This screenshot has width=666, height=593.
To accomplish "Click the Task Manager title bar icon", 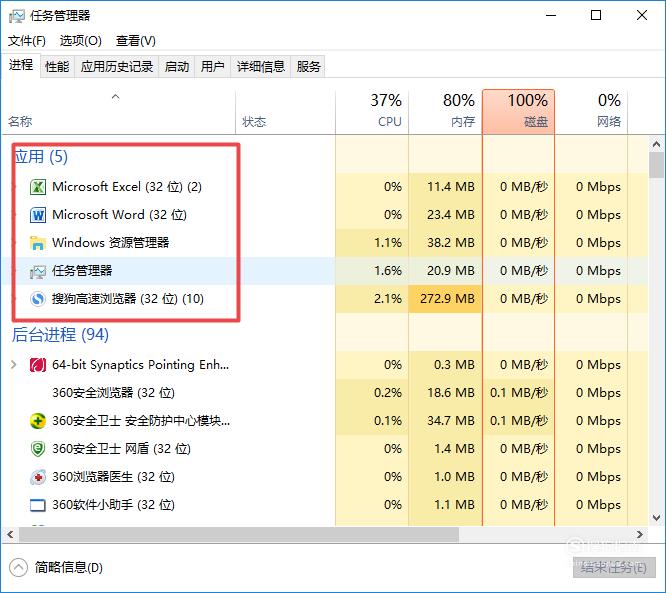I will [x=17, y=16].
